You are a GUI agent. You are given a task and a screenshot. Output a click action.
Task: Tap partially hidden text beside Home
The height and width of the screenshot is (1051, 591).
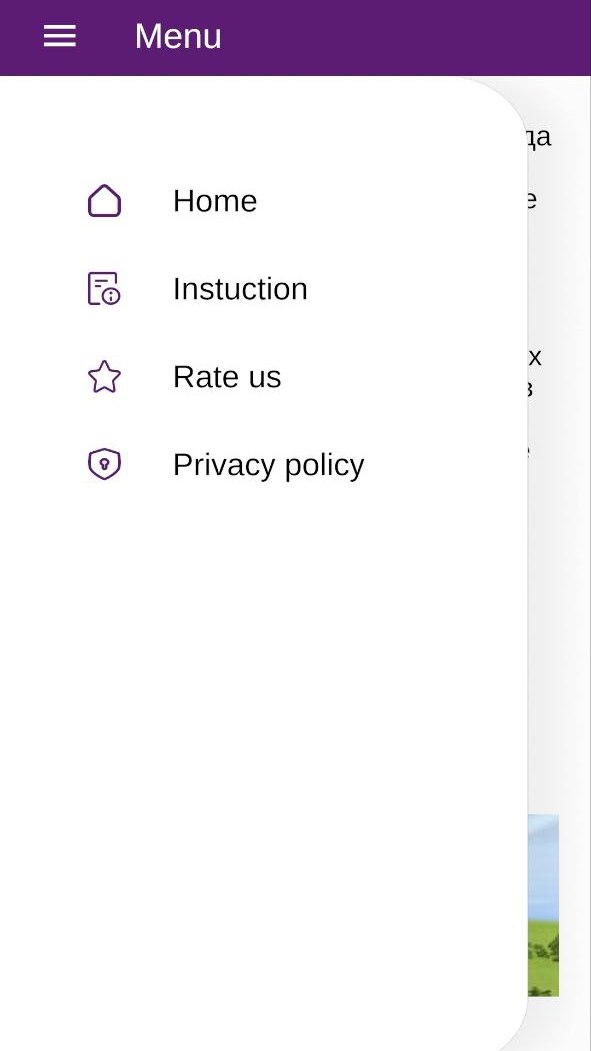[530, 200]
